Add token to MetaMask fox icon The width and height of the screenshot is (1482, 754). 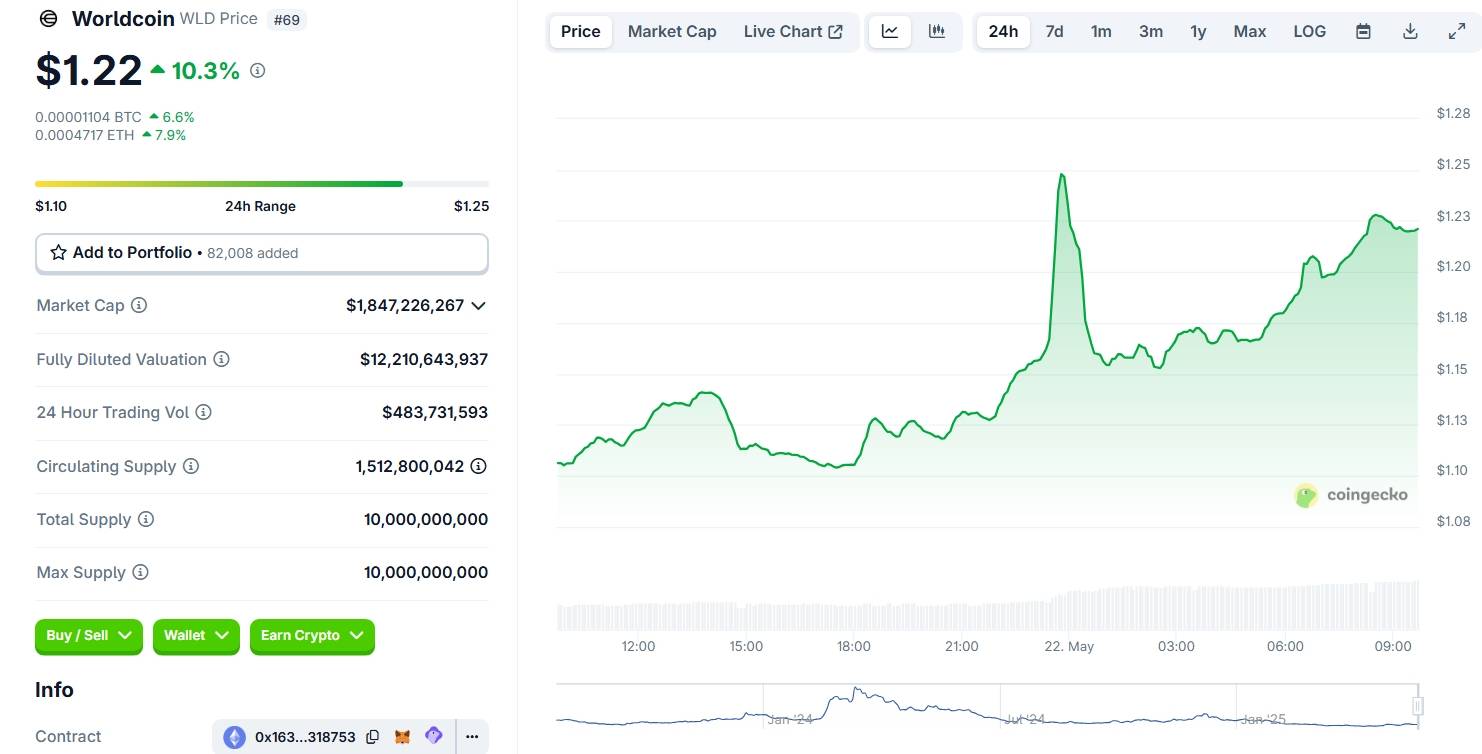402,737
